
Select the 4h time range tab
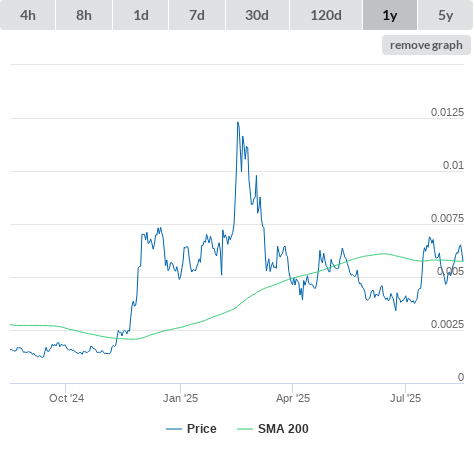pyautogui.click(x=28, y=15)
